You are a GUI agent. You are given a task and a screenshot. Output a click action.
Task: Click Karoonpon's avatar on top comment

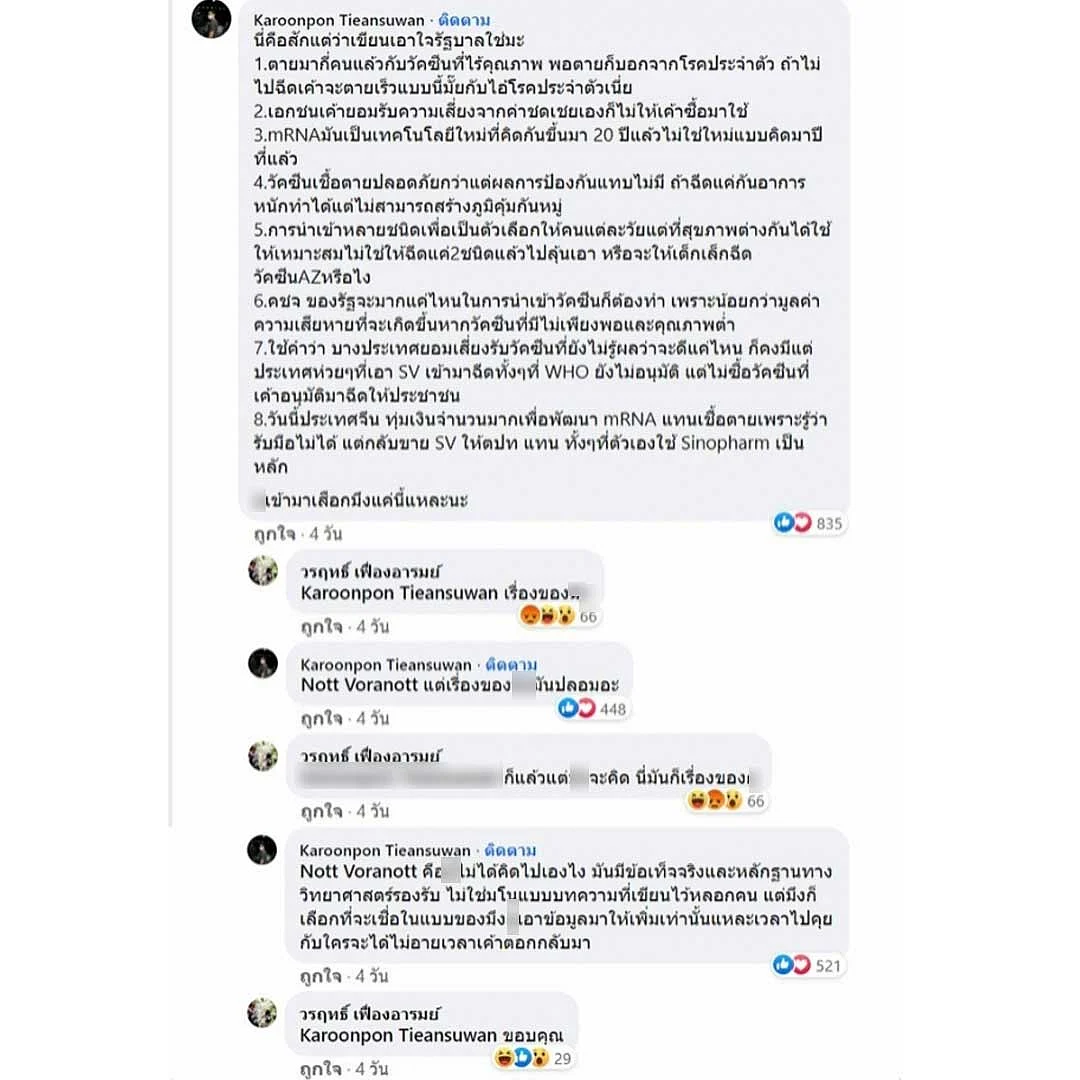click(x=211, y=19)
